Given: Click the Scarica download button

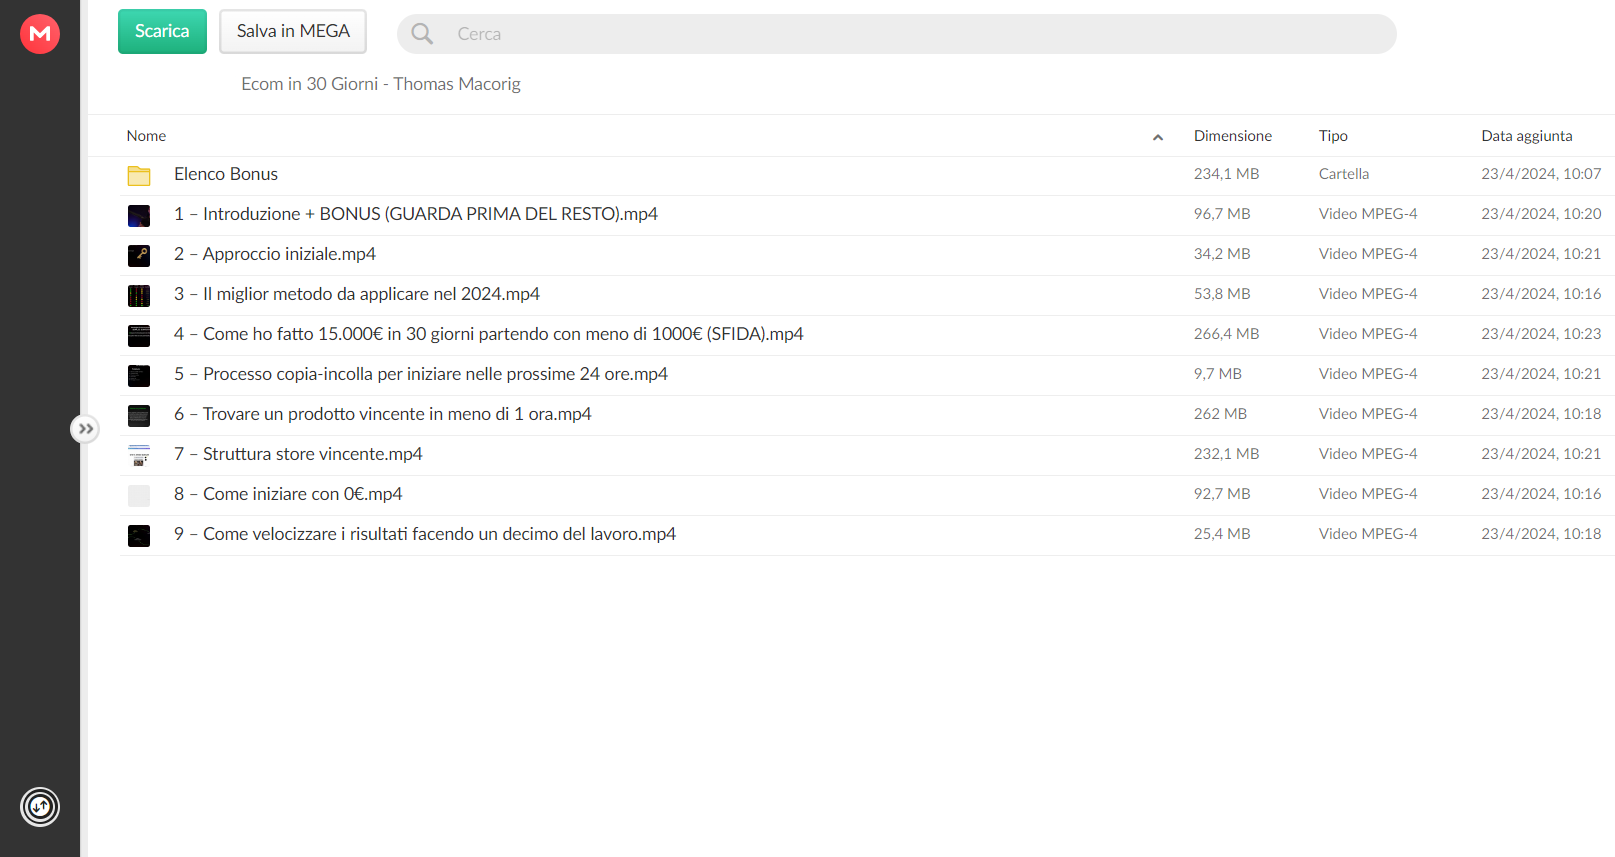Looking at the screenshot, I should click(162, 32).
